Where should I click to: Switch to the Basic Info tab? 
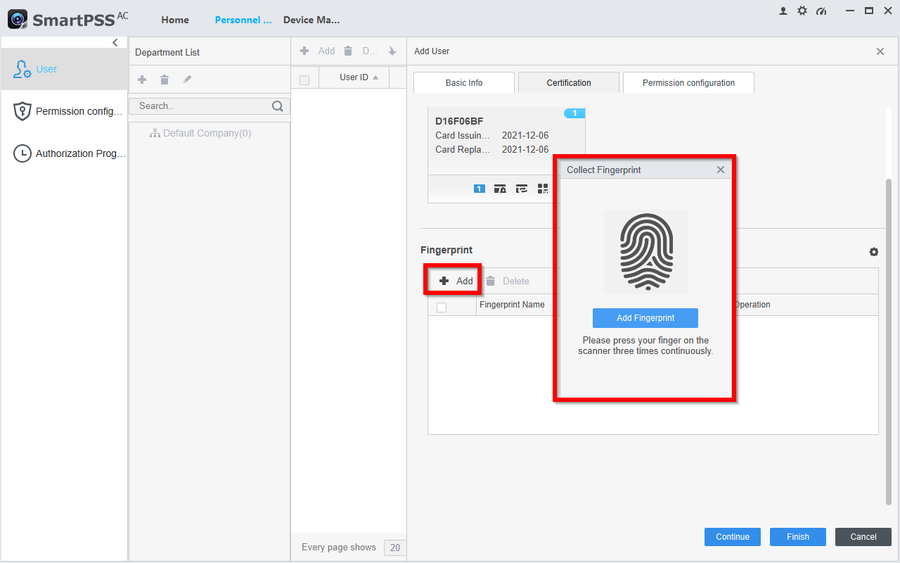(x=463, y=83)
